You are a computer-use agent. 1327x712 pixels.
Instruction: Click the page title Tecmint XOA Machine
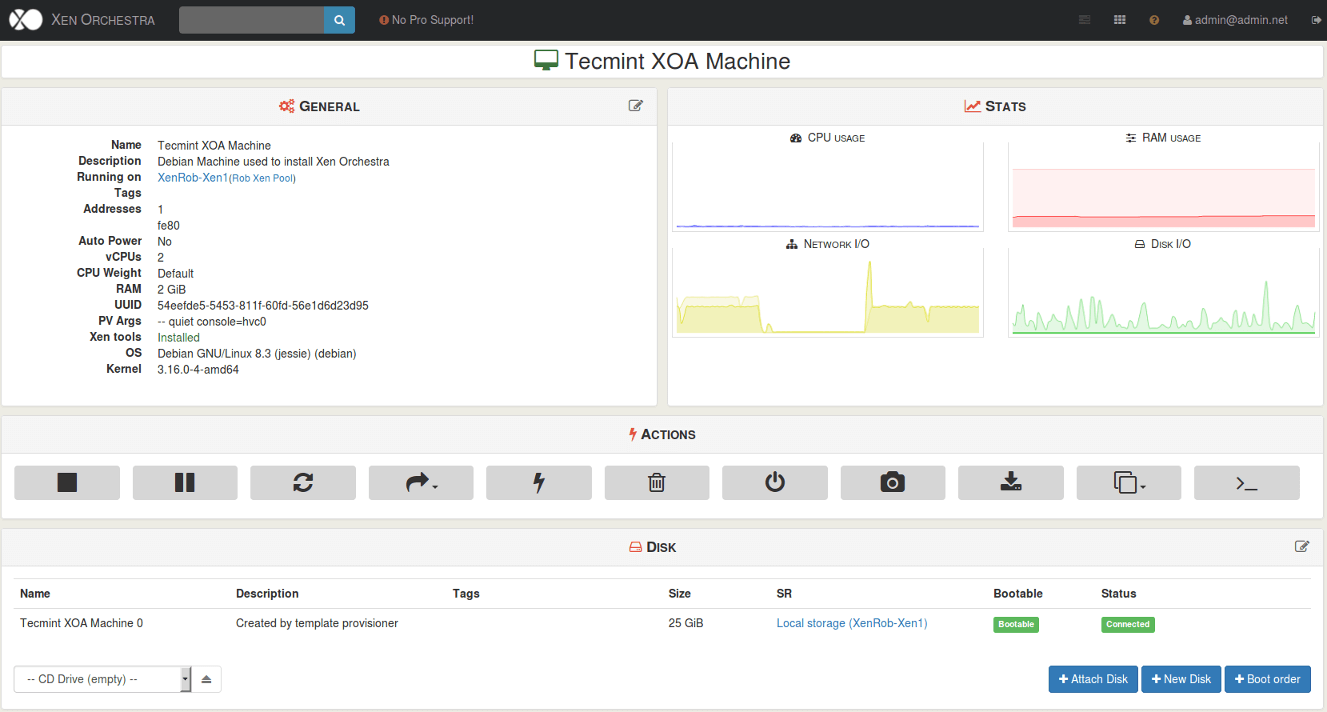pos(678,61)
